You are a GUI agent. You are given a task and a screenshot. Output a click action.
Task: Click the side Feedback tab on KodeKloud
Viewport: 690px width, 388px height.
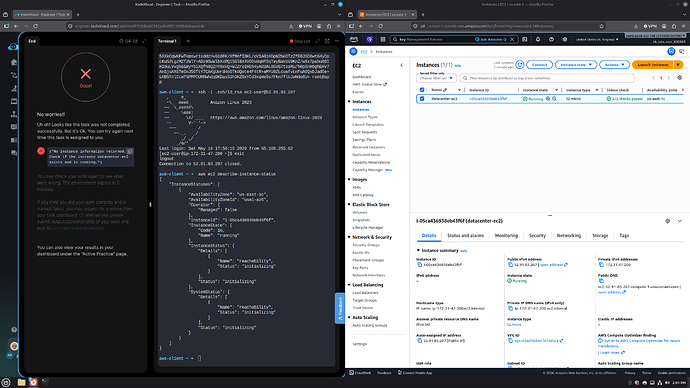340,308
